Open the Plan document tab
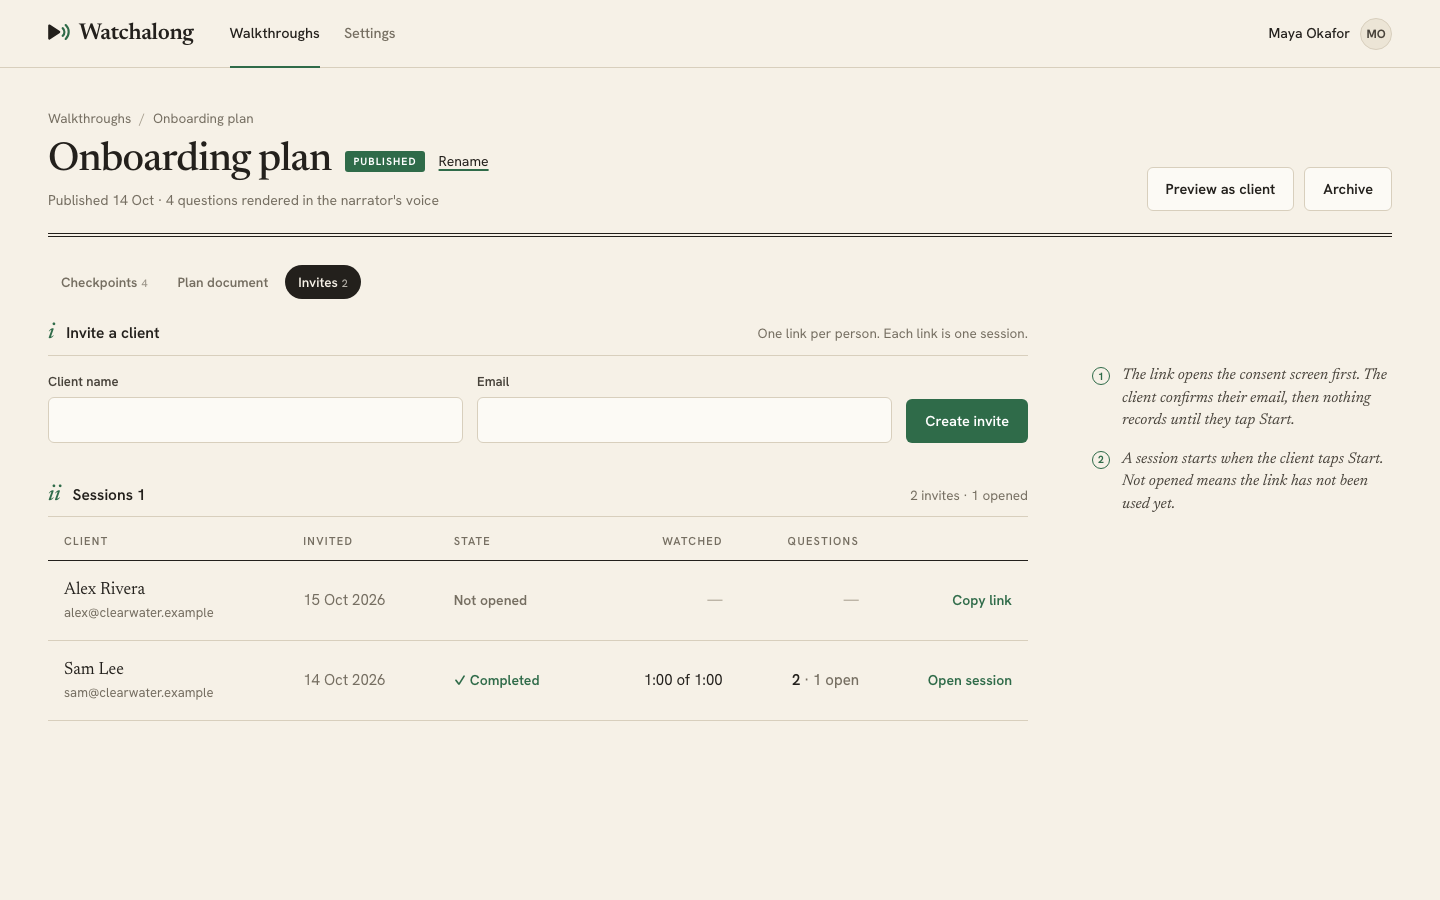This screenshot has height=900, width=1440. (223, 282)
